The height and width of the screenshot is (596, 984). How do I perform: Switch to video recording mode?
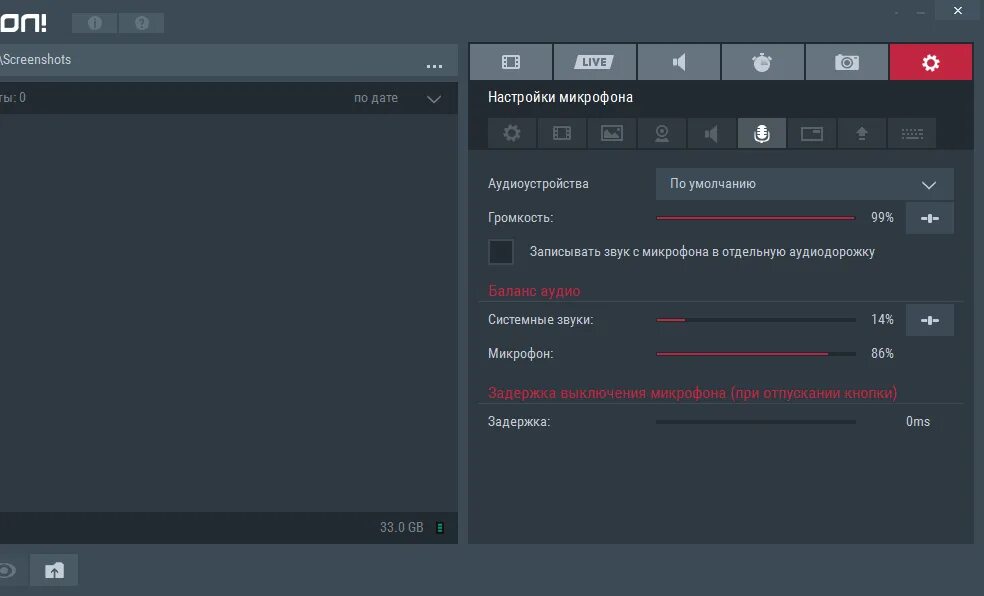coord(510,61)
